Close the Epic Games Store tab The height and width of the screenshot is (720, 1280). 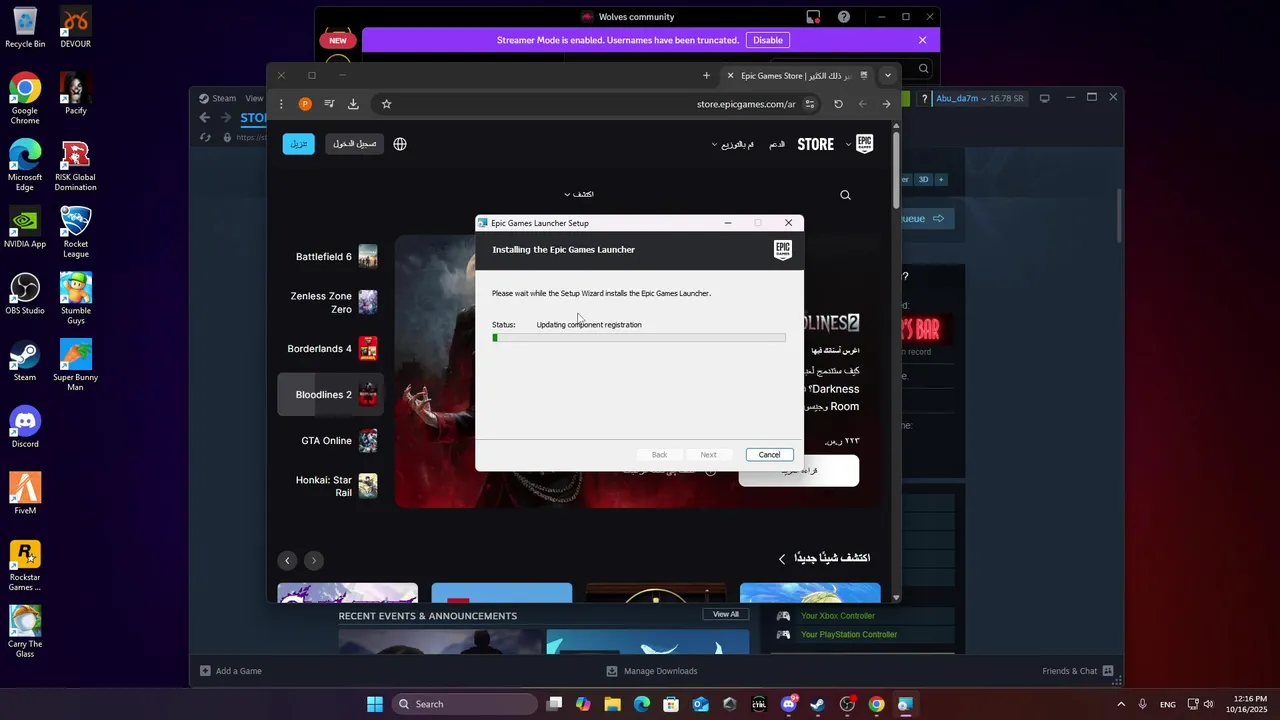click(730, 75)
